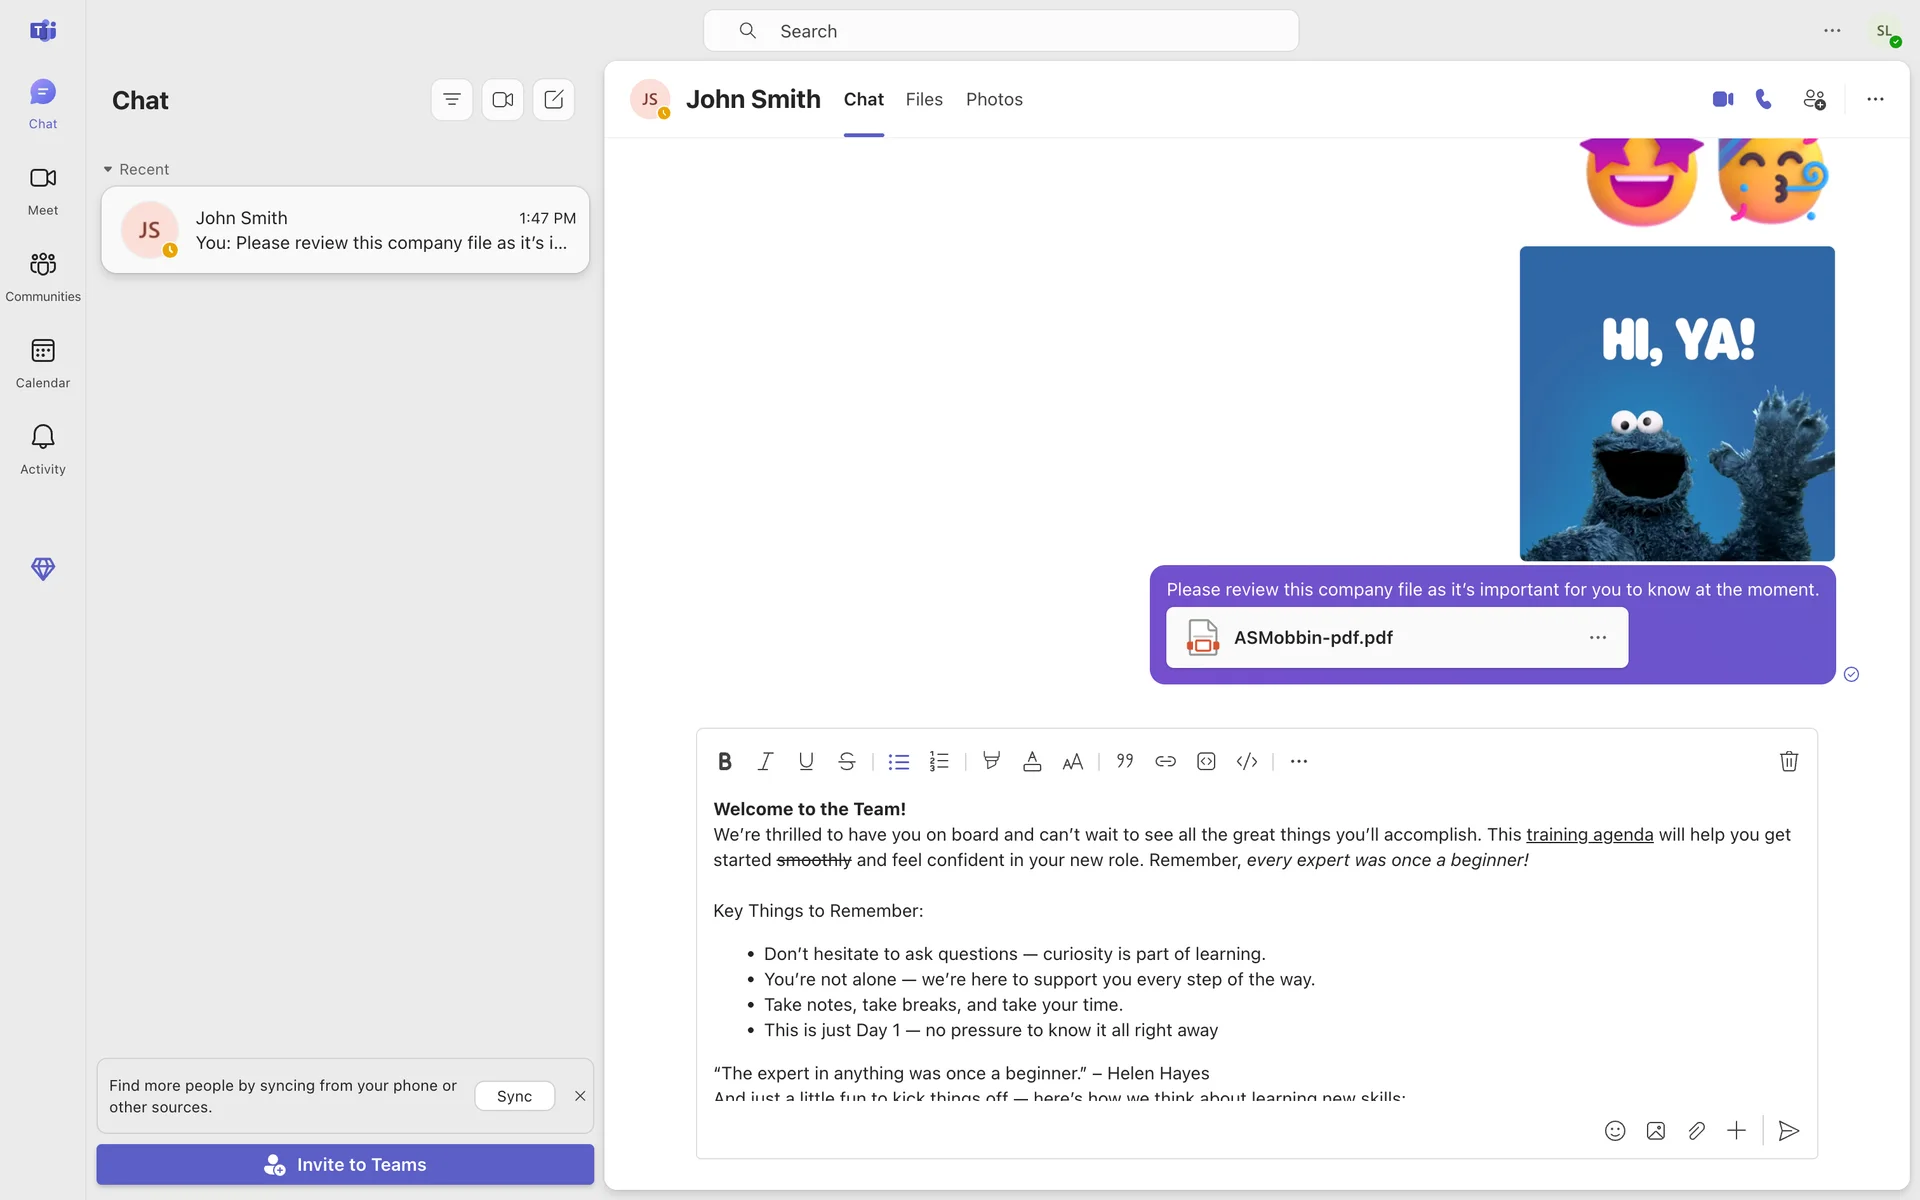1920x1200 pixels.
Task: Start a video call with John Smith
Action: (1722, 99)
